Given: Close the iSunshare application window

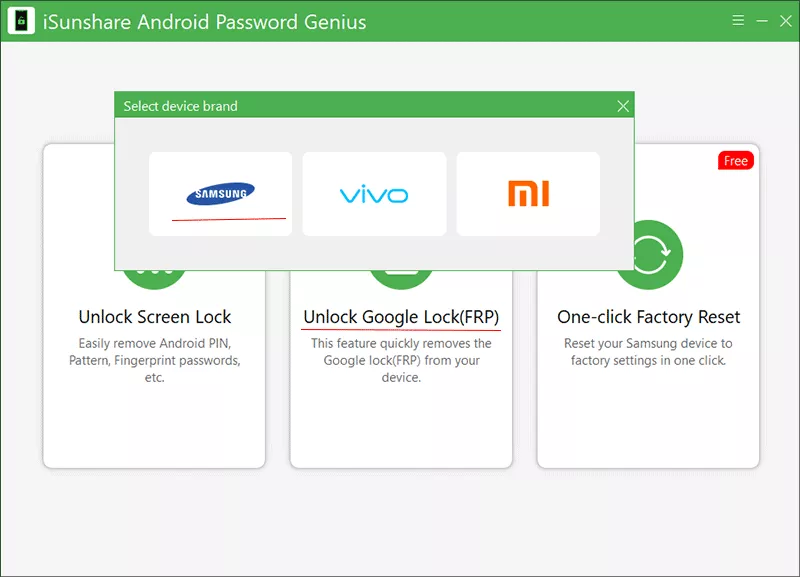Looking at the screenshot, I should 786,20.
